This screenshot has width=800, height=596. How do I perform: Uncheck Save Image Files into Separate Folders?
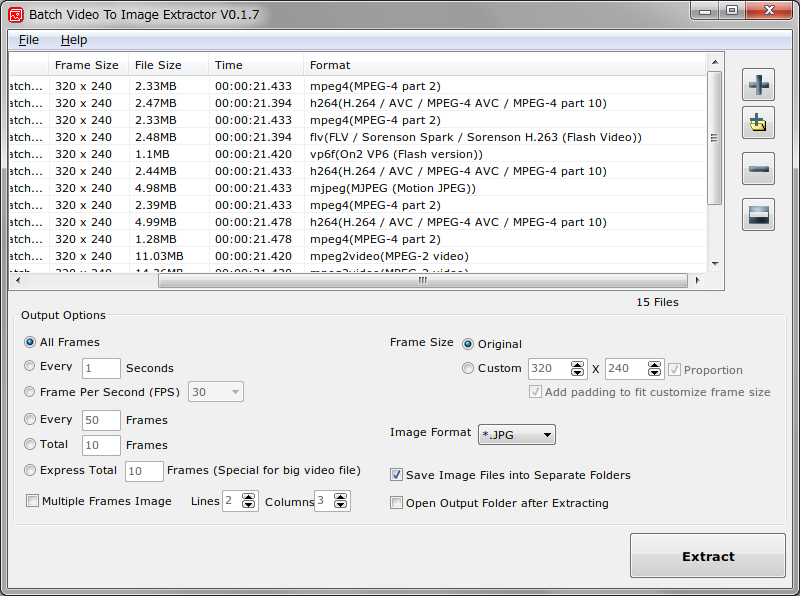pyautogui.click(x=396, y=475)
